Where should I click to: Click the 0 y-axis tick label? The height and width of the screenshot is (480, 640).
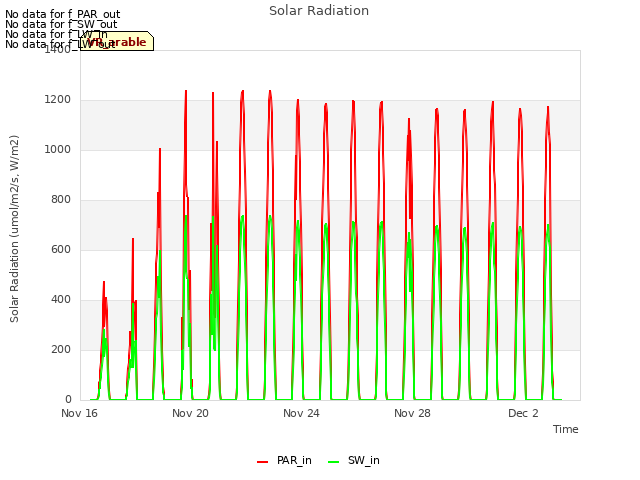coord(68,400)
